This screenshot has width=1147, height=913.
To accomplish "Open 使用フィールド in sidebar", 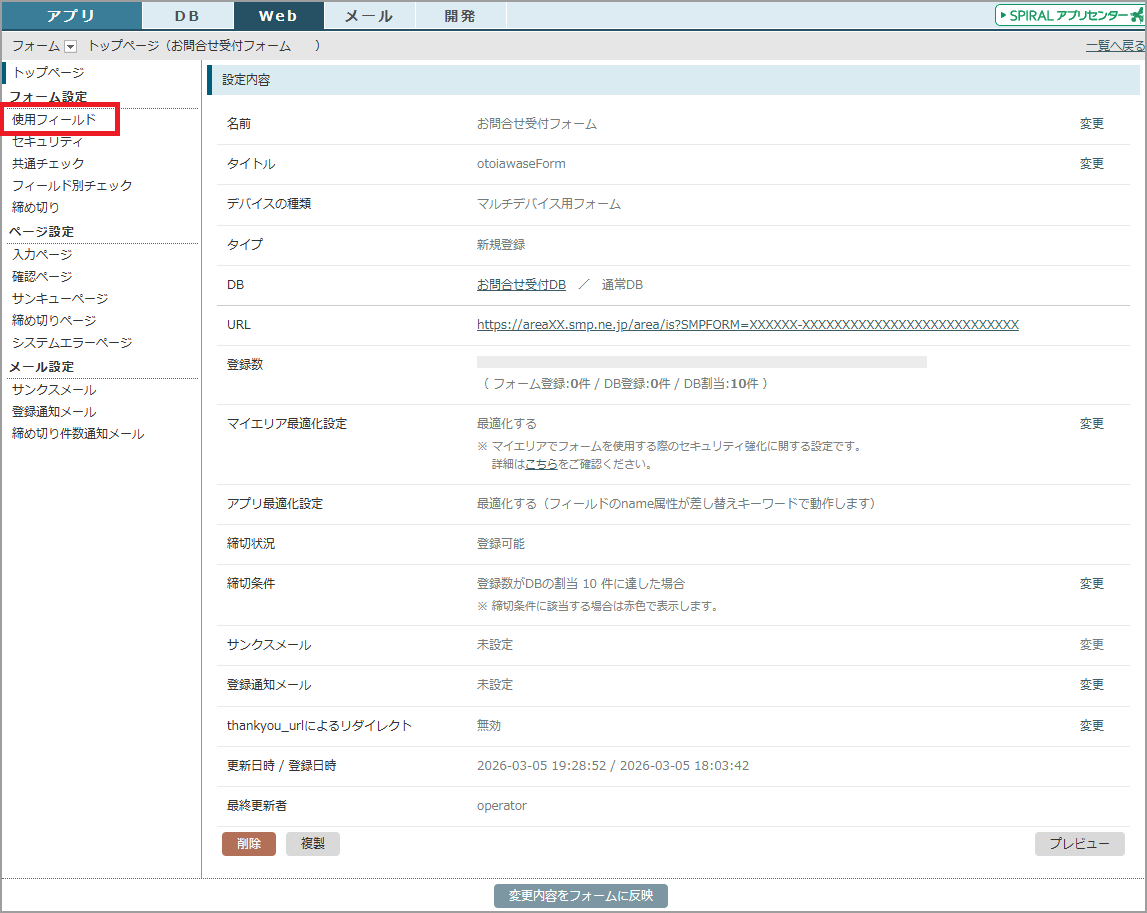I will coord(55,119).
